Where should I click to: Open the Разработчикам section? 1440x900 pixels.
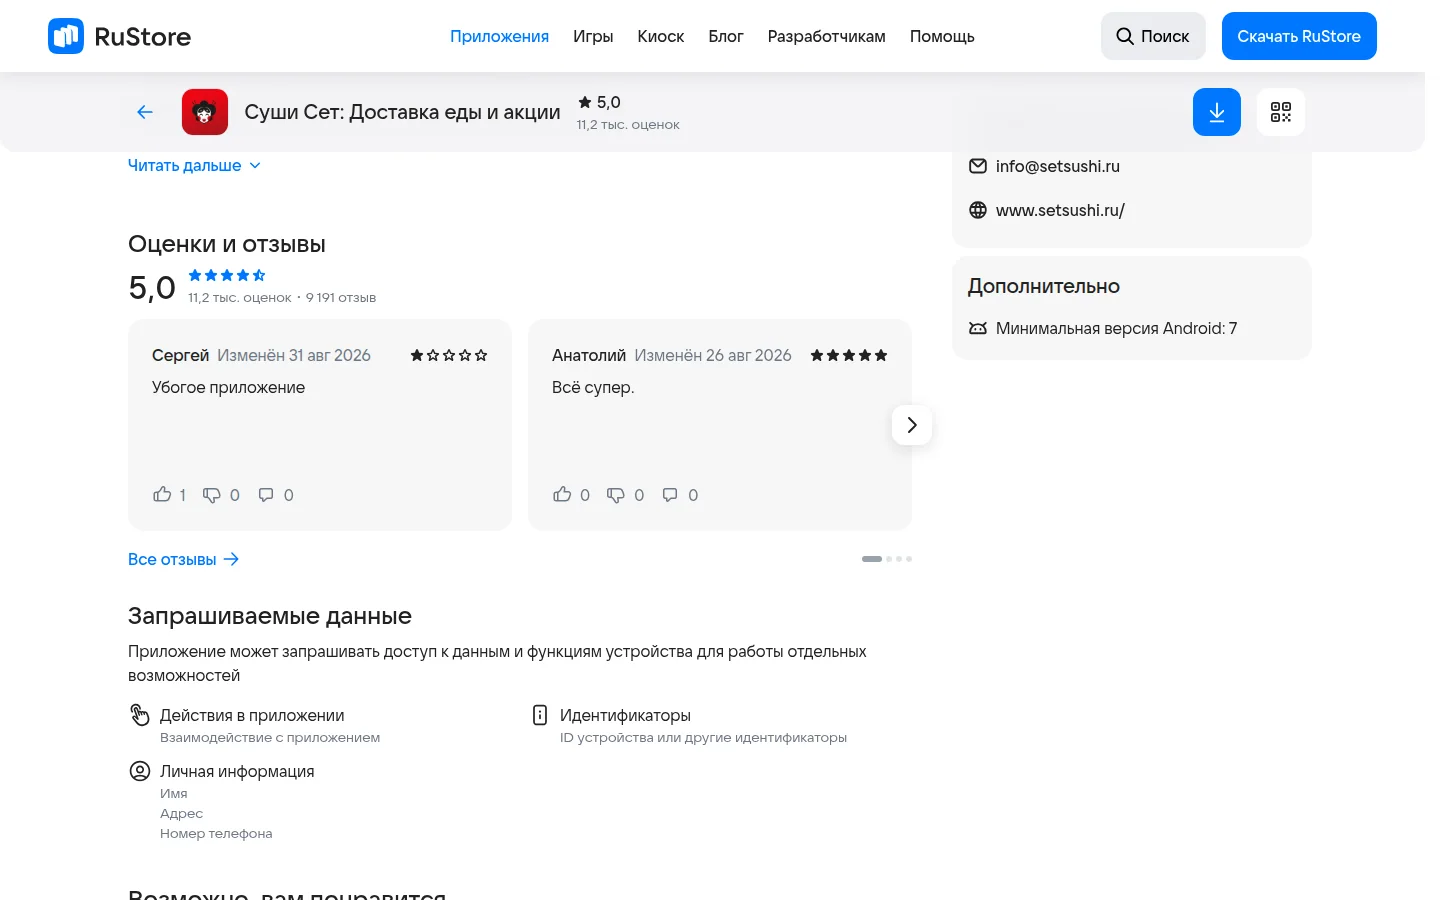pyautogui.click(x=827, y=36)
